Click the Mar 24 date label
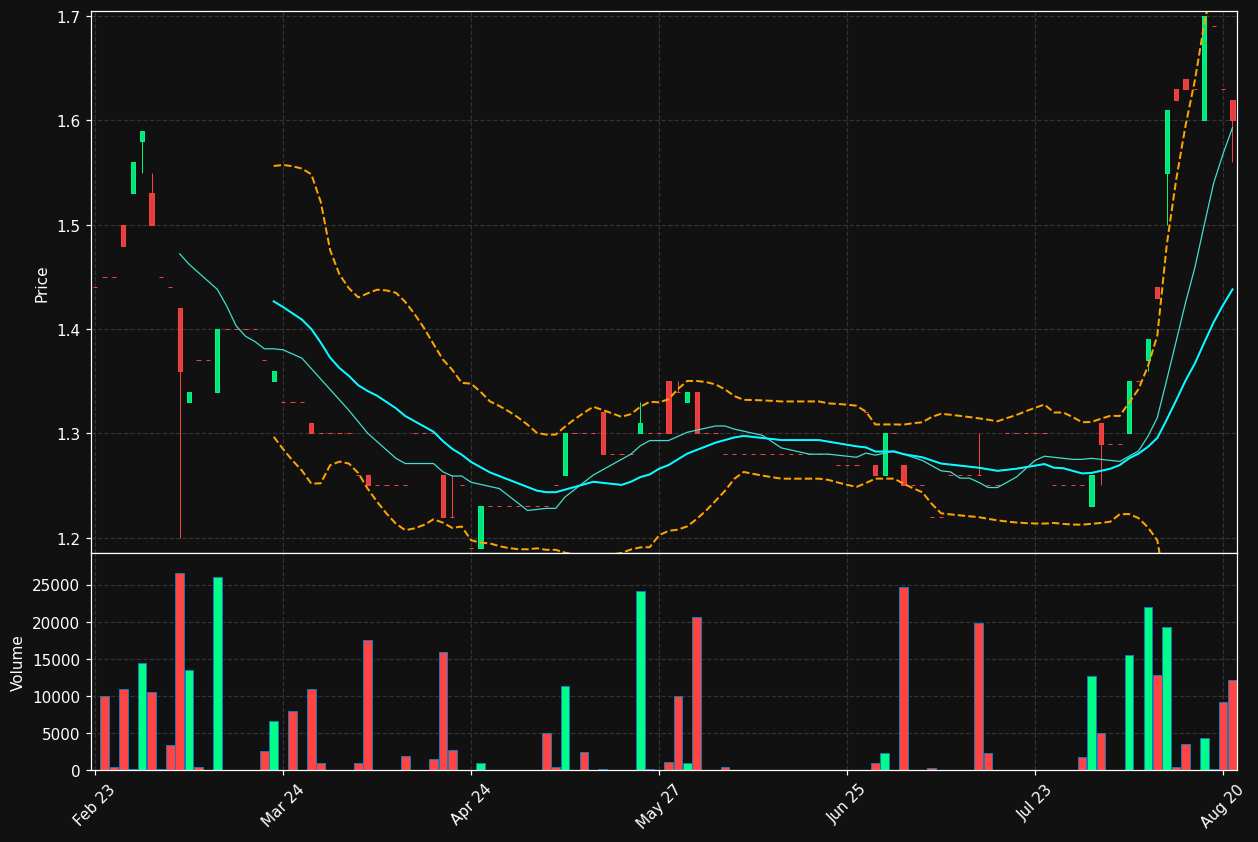This screenshot has width=1258, height=842. point(281,805)
